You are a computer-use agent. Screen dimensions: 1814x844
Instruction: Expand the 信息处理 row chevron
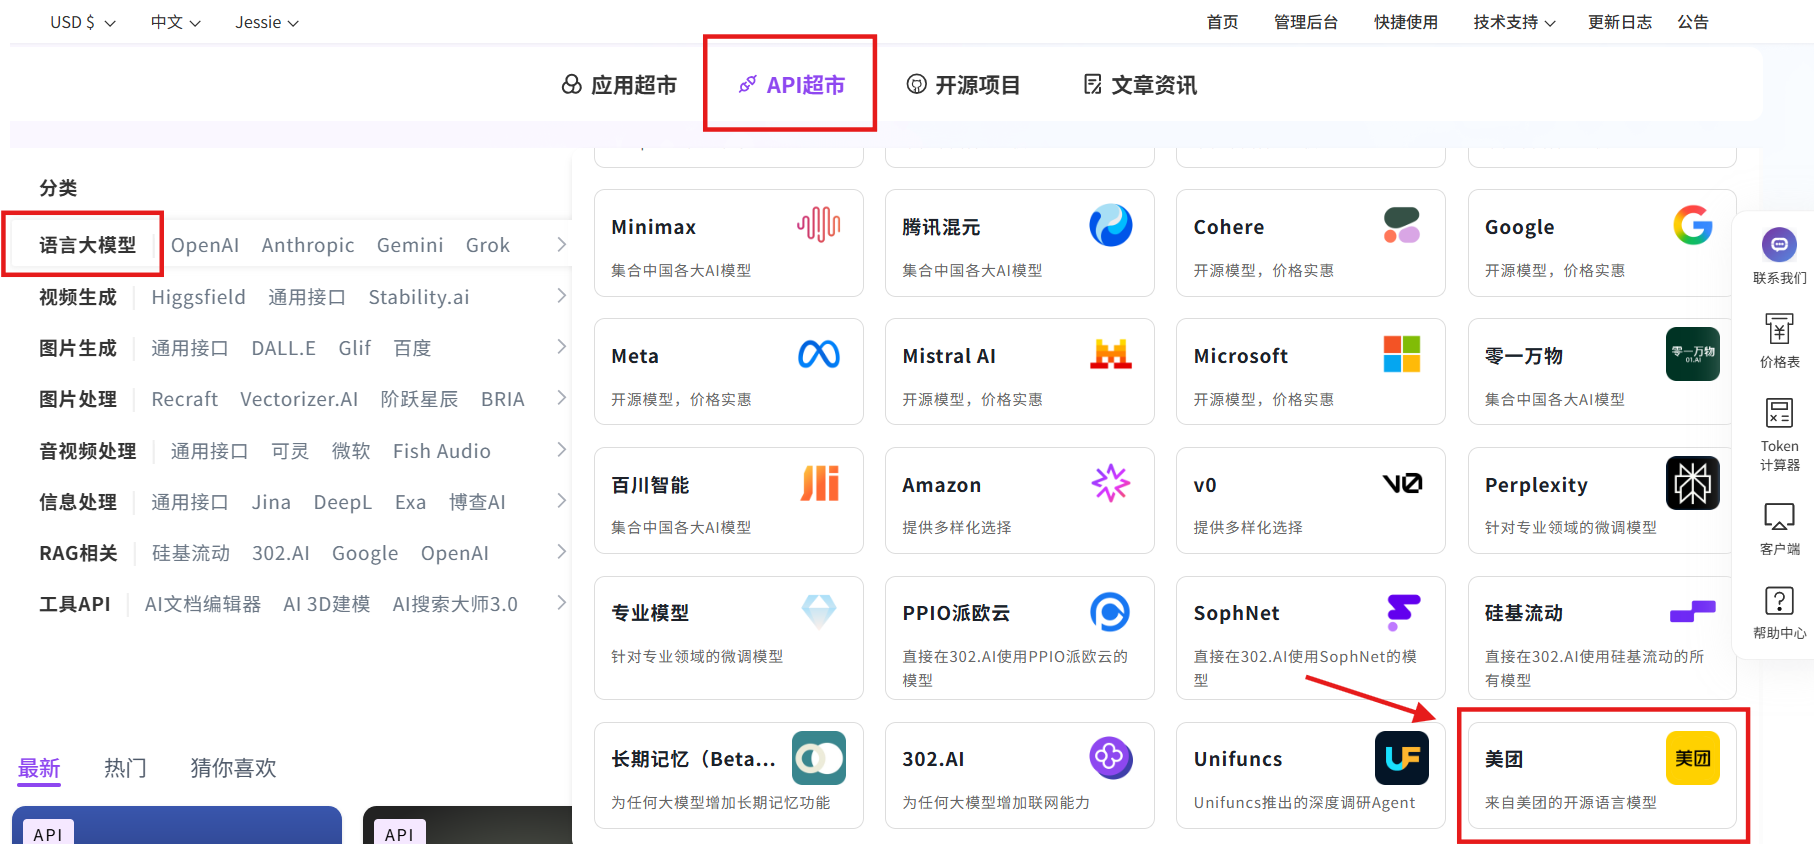coord(561,500)
